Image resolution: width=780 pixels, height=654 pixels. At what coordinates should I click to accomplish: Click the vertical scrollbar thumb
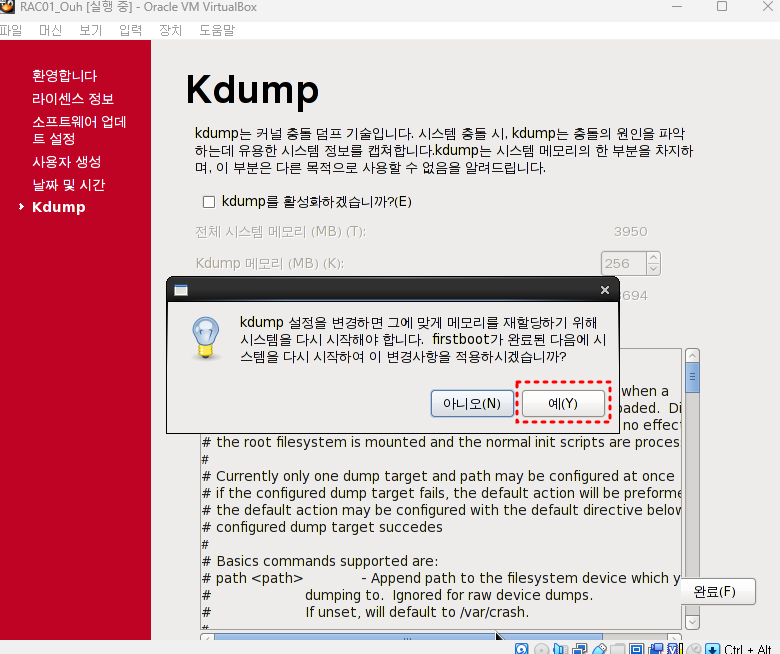coord(692,377)
